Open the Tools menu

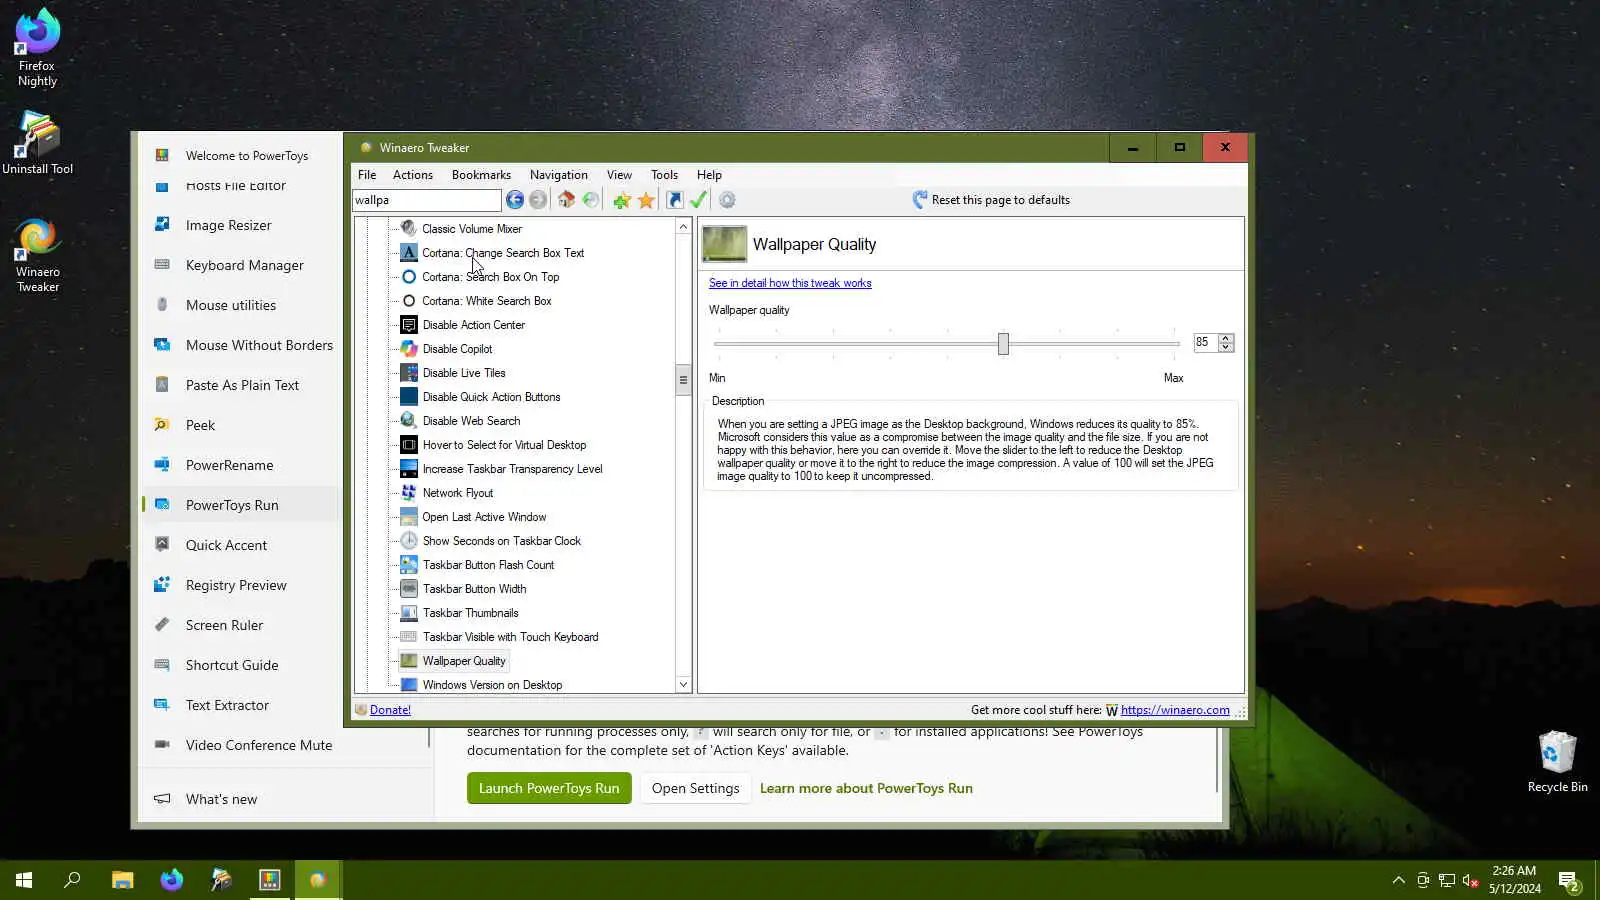[664, 175]
